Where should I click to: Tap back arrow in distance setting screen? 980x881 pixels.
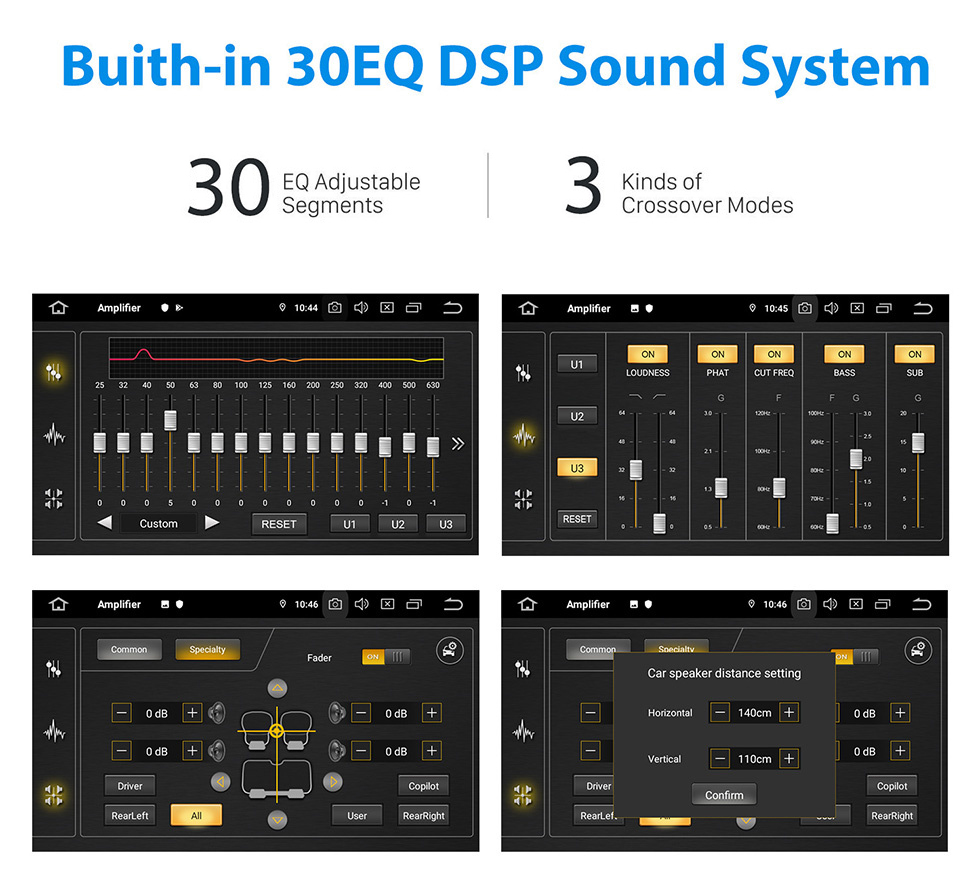point(922,604)
